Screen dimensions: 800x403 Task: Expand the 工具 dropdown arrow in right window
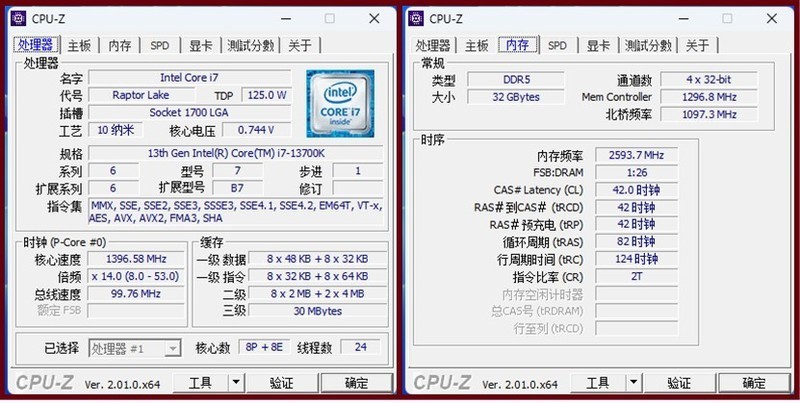coord(634,382)
